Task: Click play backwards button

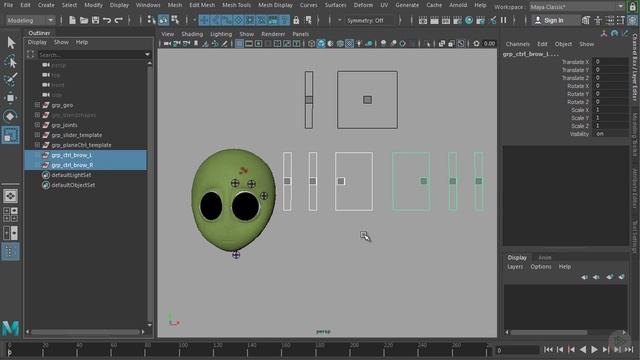Action: [583, 349]
